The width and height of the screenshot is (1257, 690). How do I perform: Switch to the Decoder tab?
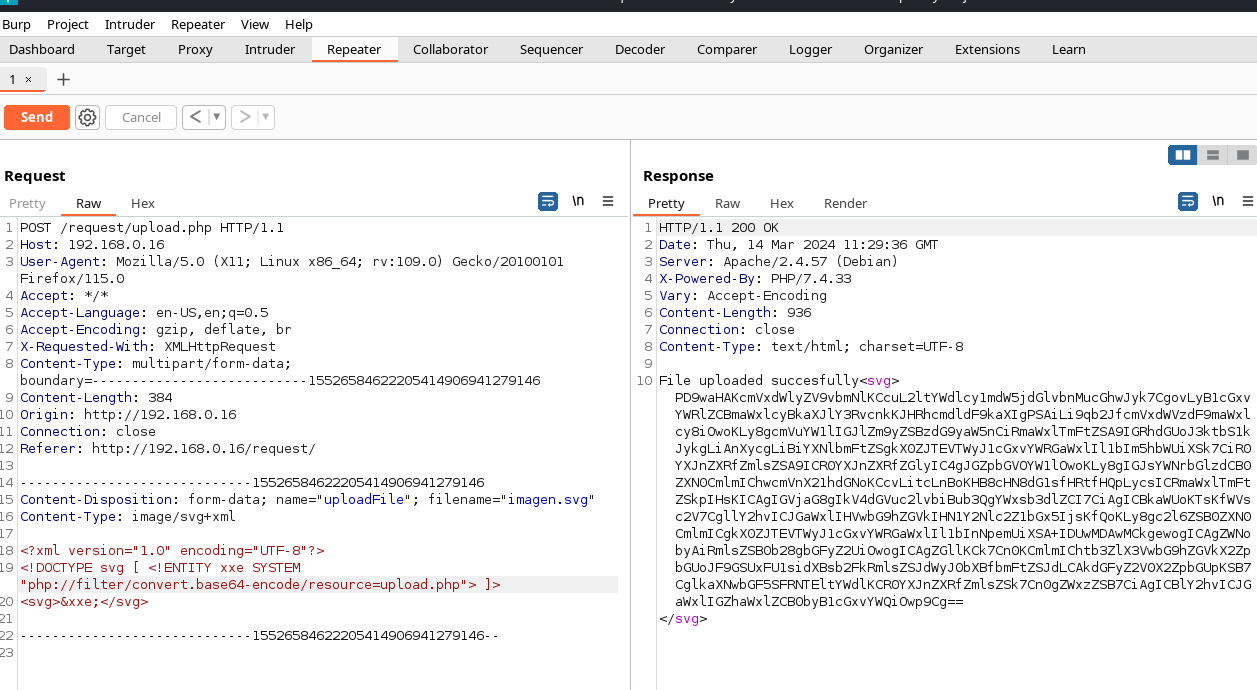coord(640,49)
